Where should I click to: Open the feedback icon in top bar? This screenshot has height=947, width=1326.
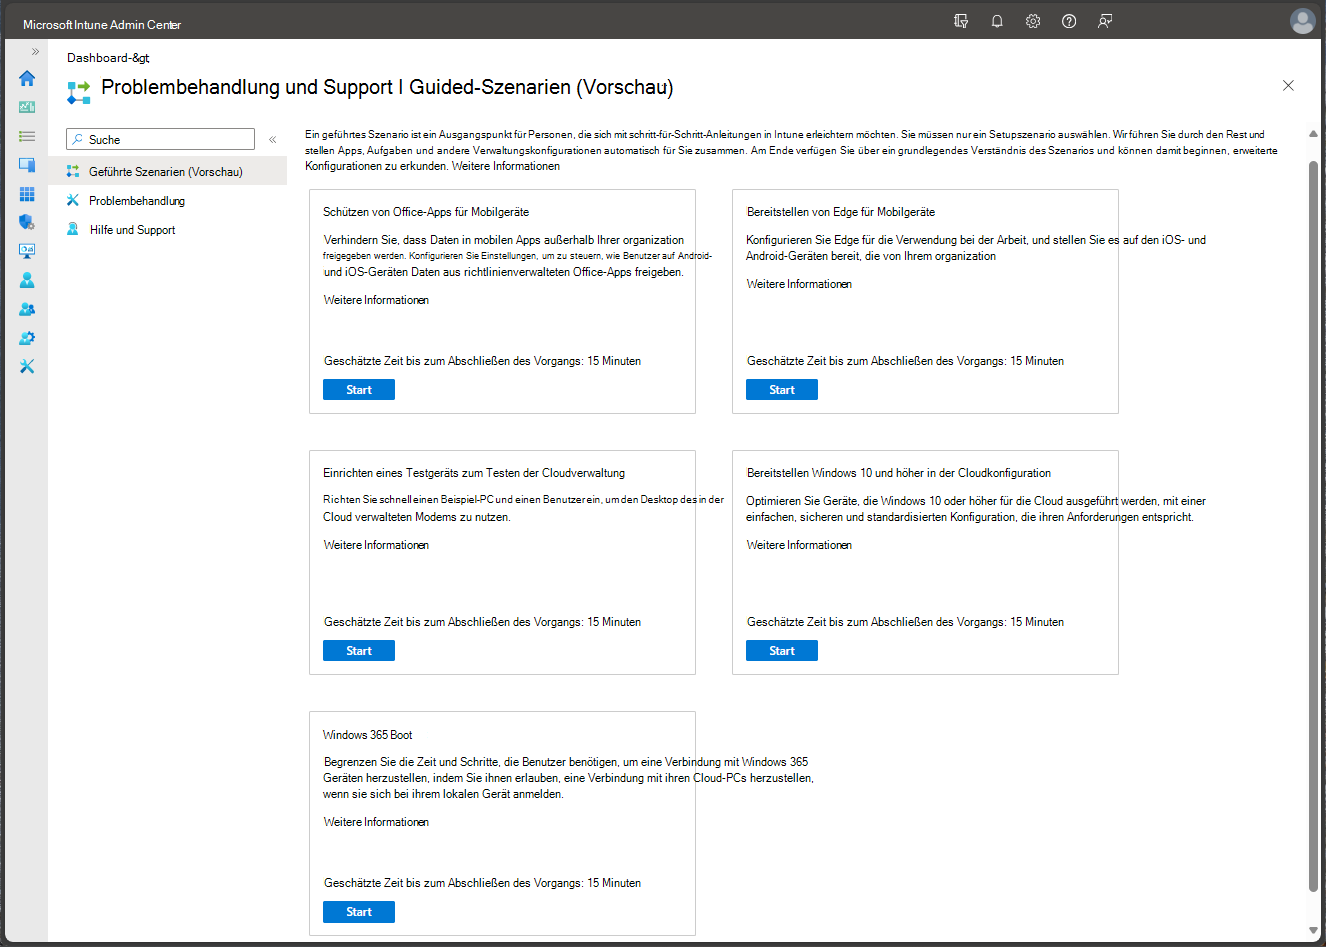[x=1105, y=21]
